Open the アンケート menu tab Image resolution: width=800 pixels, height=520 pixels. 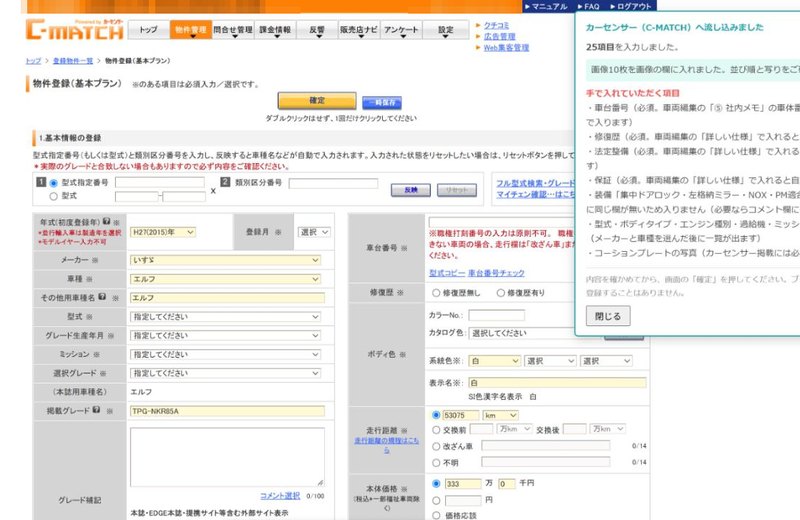[401, 30]
